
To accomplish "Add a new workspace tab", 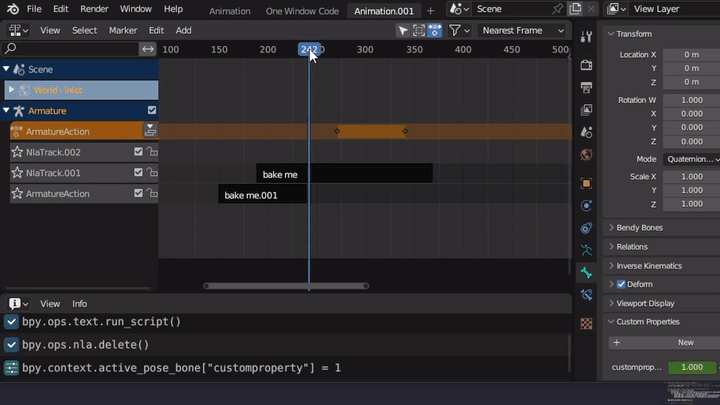I will (430, 11).
